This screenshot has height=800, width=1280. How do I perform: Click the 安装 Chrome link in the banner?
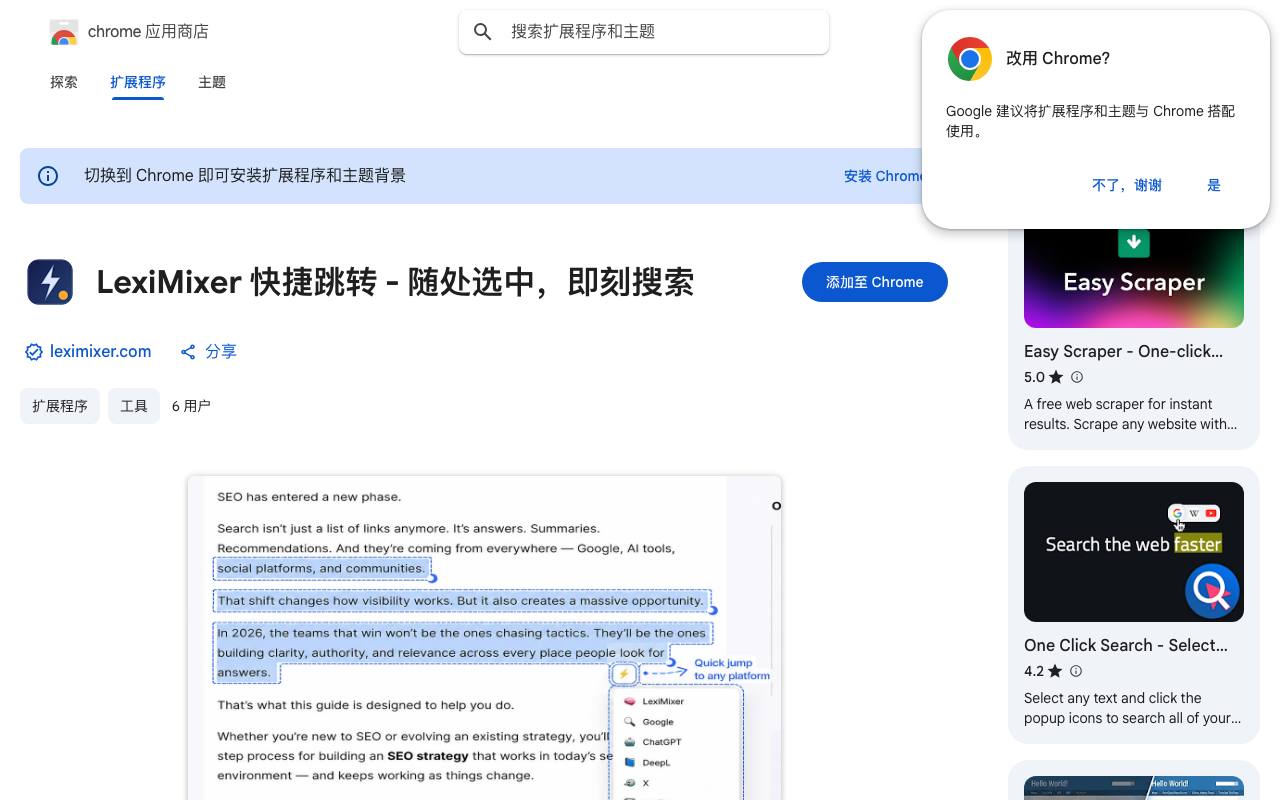click(884, 176)
